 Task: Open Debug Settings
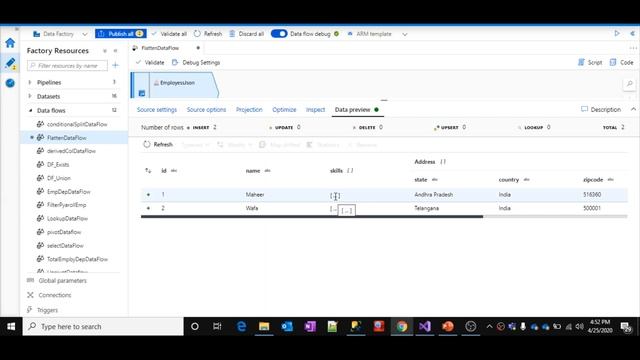coord(196,62)
